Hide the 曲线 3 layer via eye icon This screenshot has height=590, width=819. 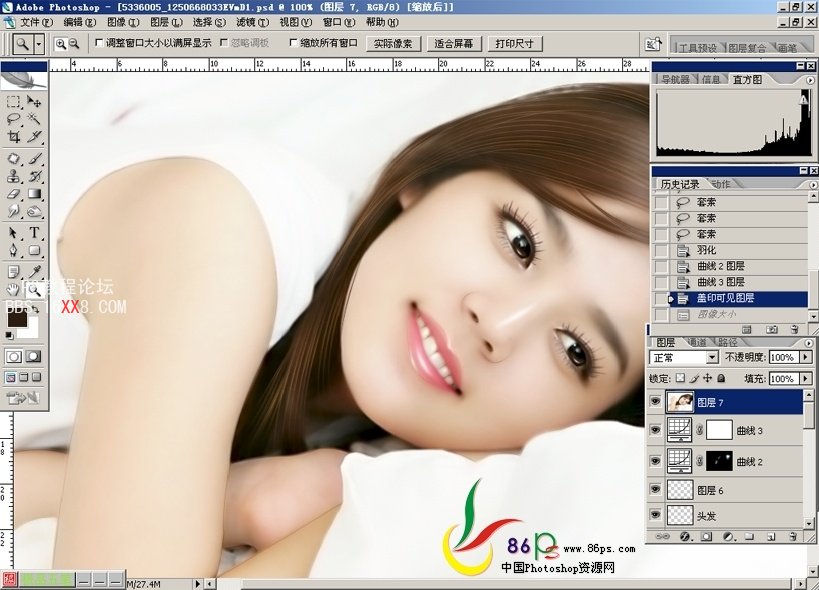click(x=656, y=430)
